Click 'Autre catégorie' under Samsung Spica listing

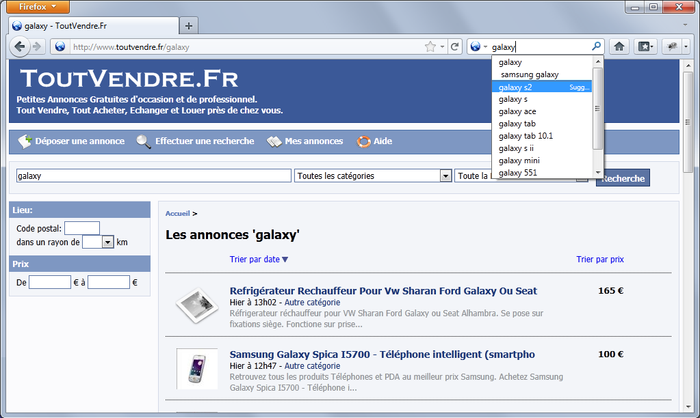click(x=312, y=366)
